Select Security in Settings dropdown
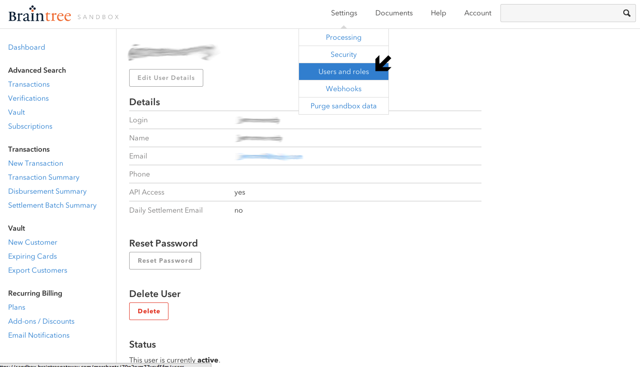This screenshot has width=640, height=367. tap(343, 54)
